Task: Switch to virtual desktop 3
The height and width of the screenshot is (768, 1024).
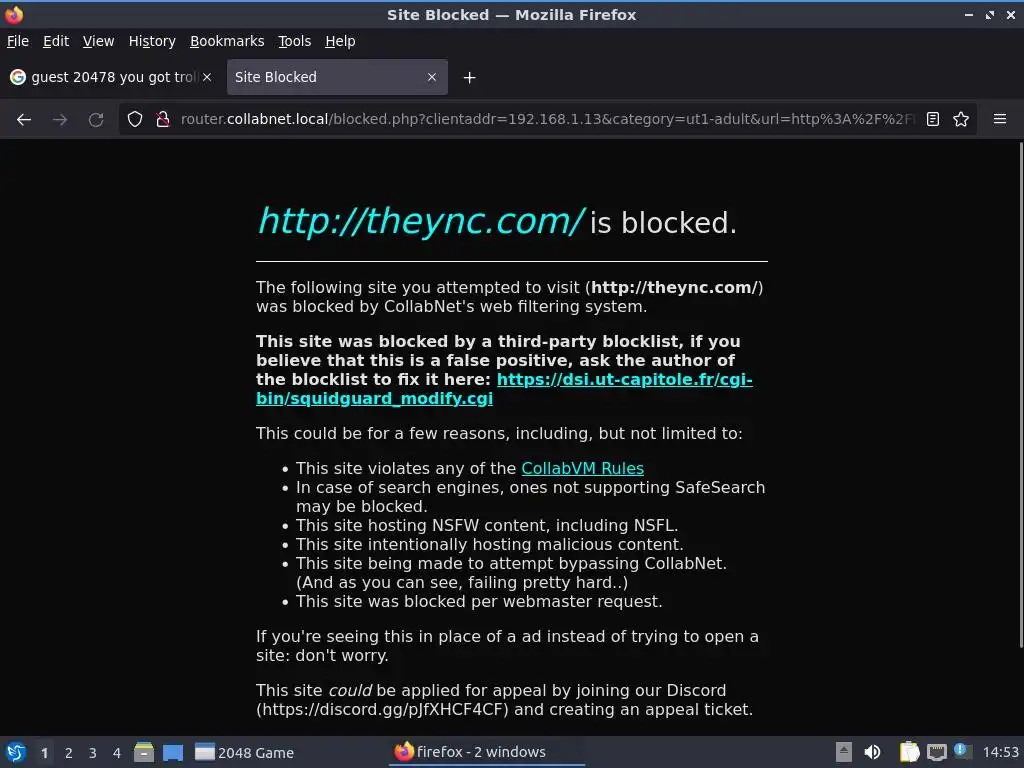Action: 93,753
